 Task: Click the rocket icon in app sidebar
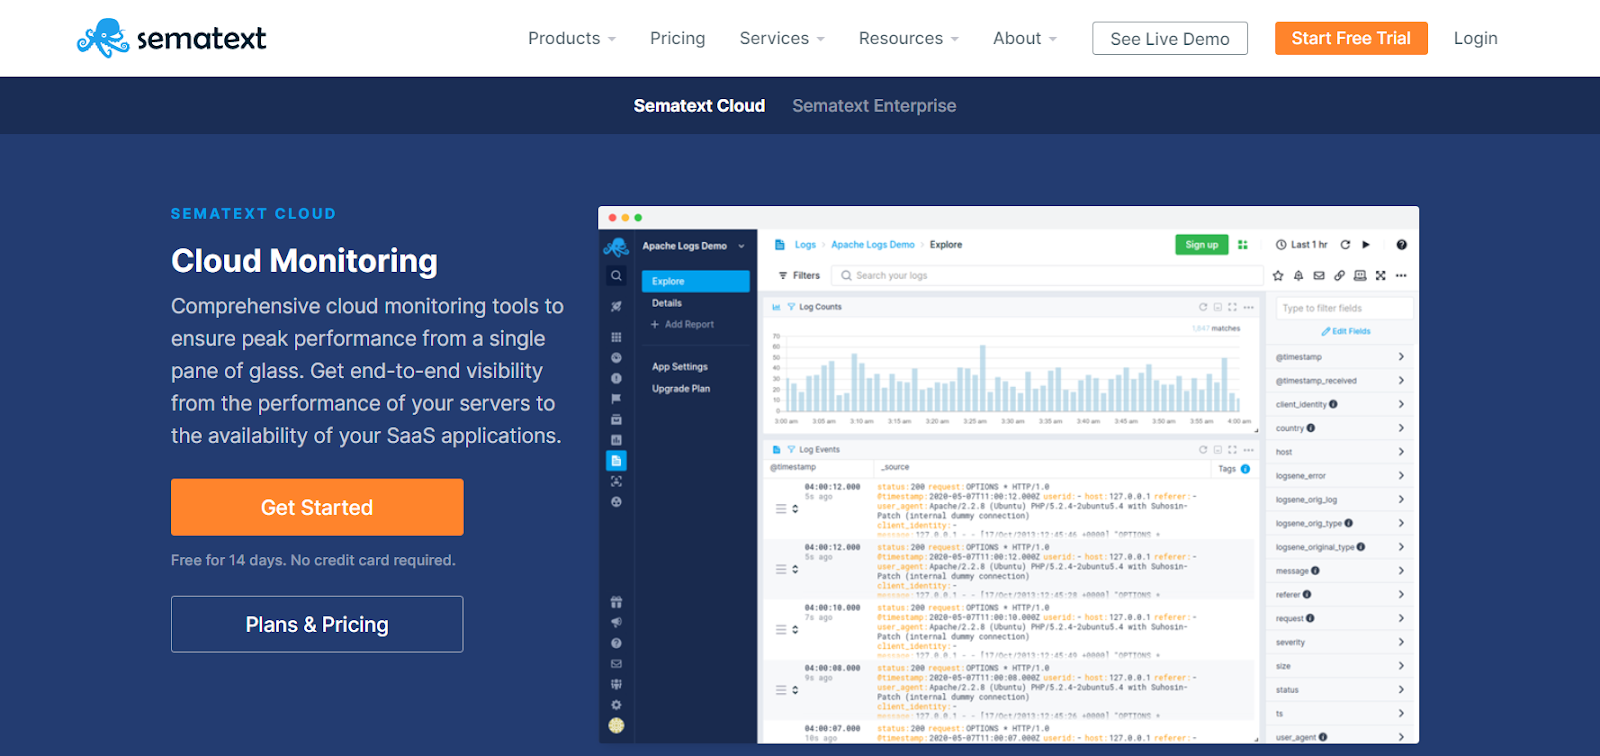tap(616, 306)
